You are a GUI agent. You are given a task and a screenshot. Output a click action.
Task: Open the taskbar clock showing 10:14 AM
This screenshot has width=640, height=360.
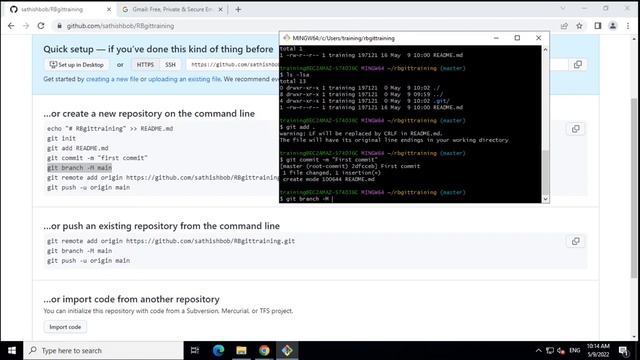coord(598,351)
